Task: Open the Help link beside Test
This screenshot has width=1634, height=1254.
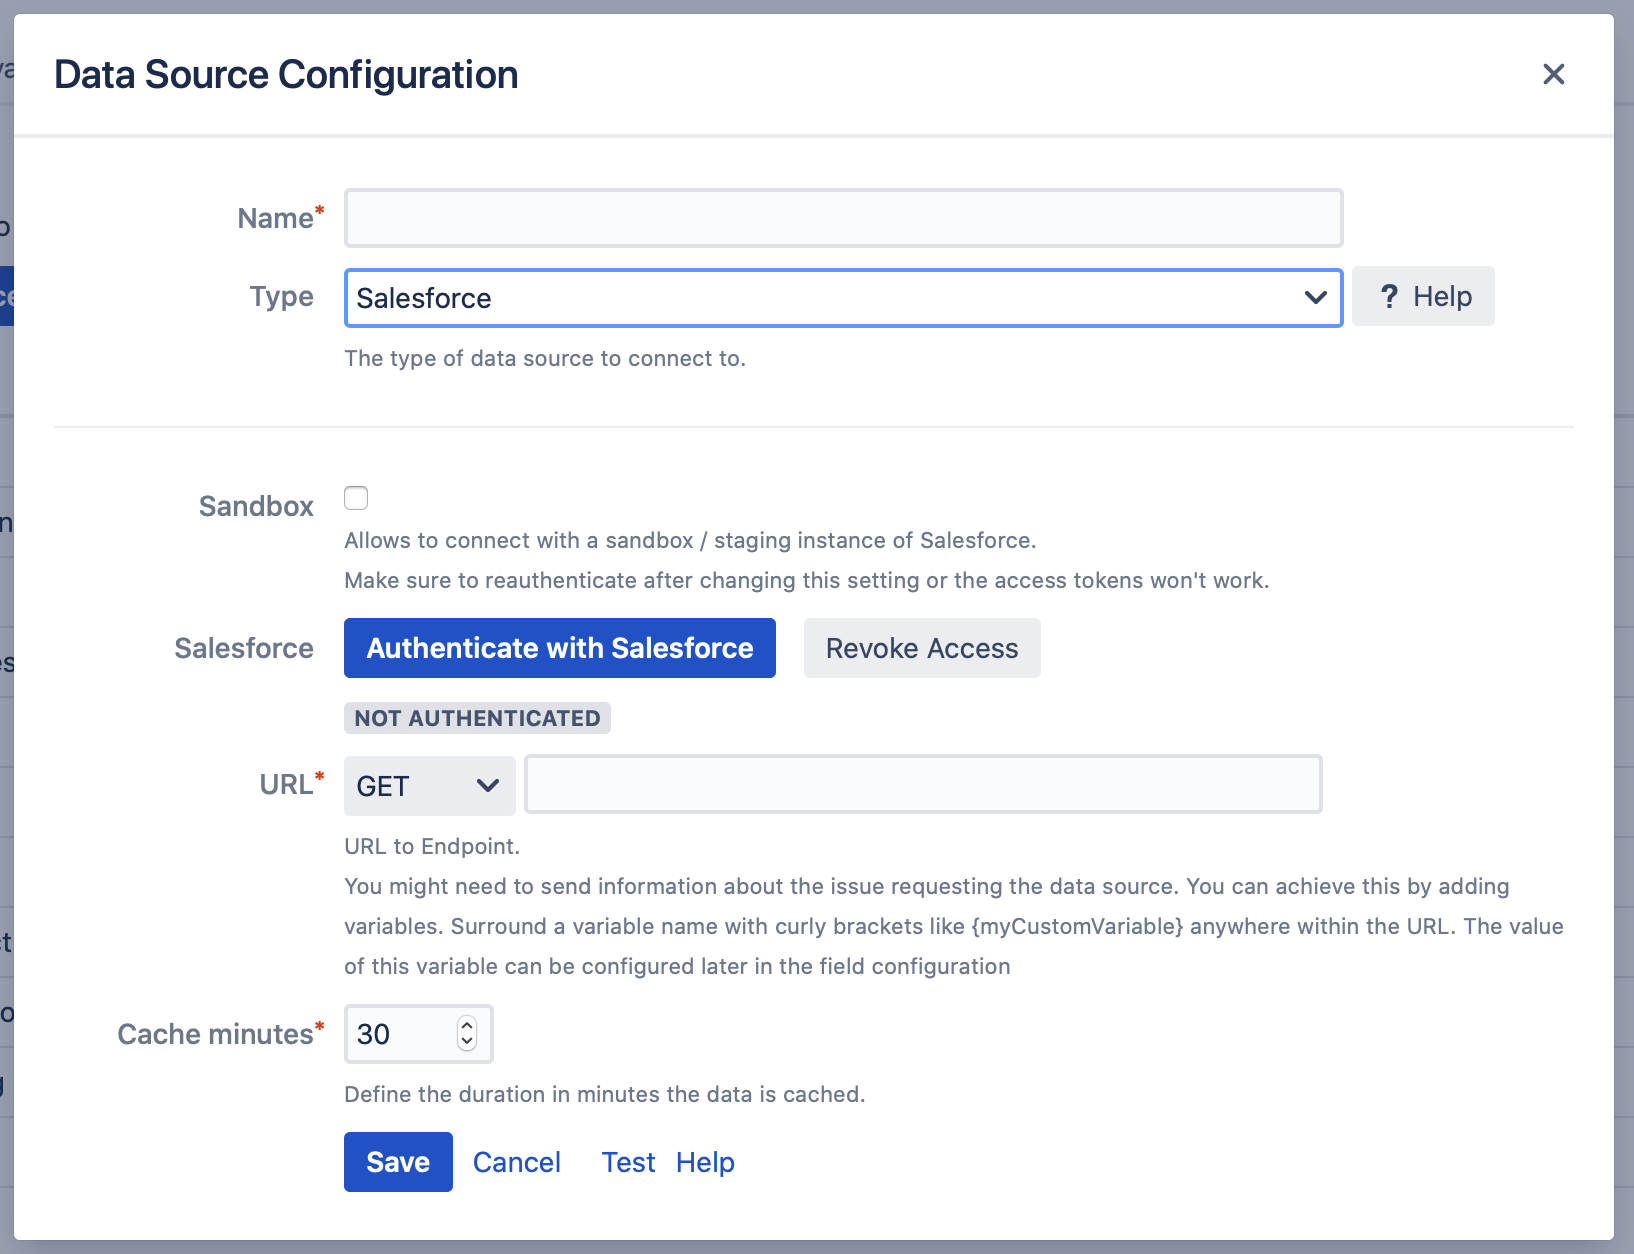Action: pos(705,1162)
